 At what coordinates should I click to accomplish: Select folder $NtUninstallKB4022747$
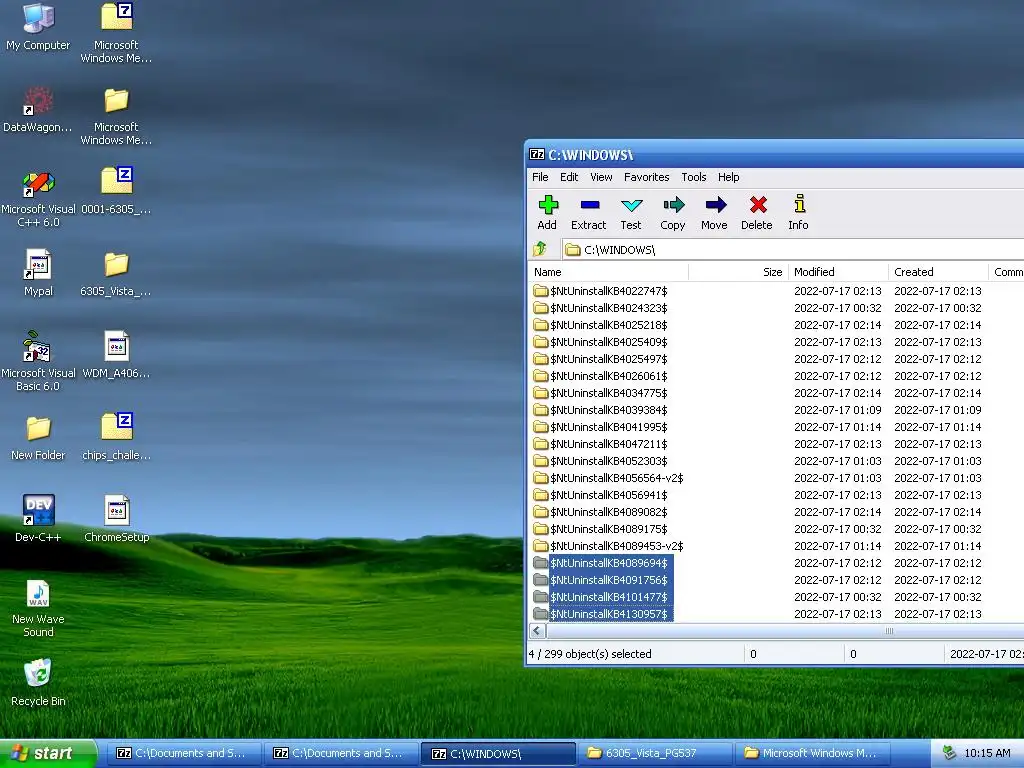tap(600, 291)
